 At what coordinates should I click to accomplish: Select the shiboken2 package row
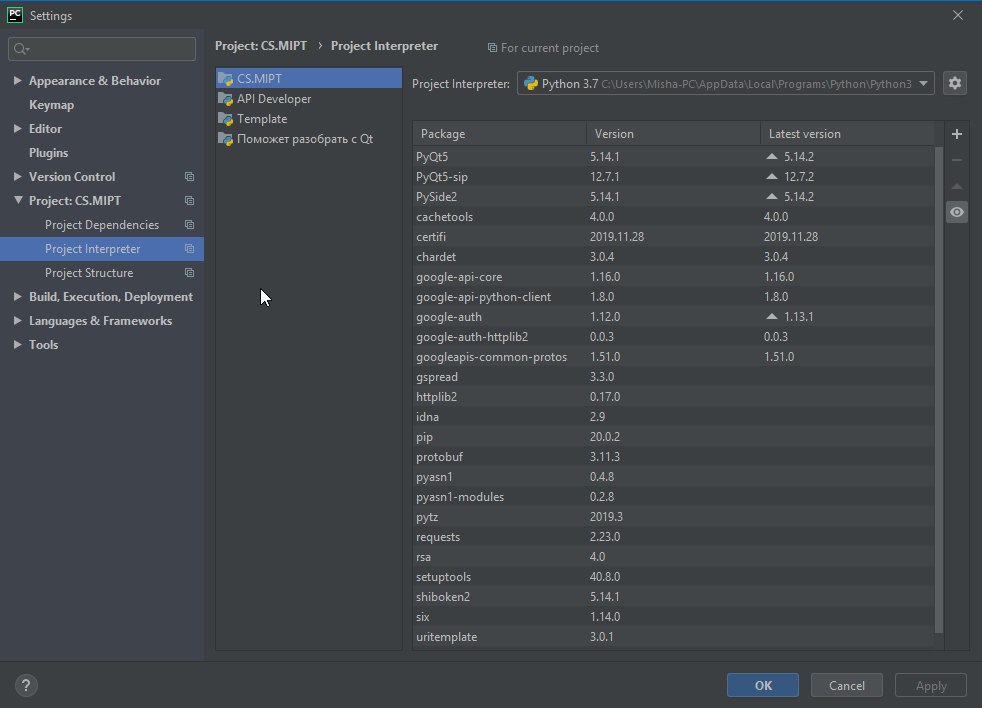tap(673, 597)
